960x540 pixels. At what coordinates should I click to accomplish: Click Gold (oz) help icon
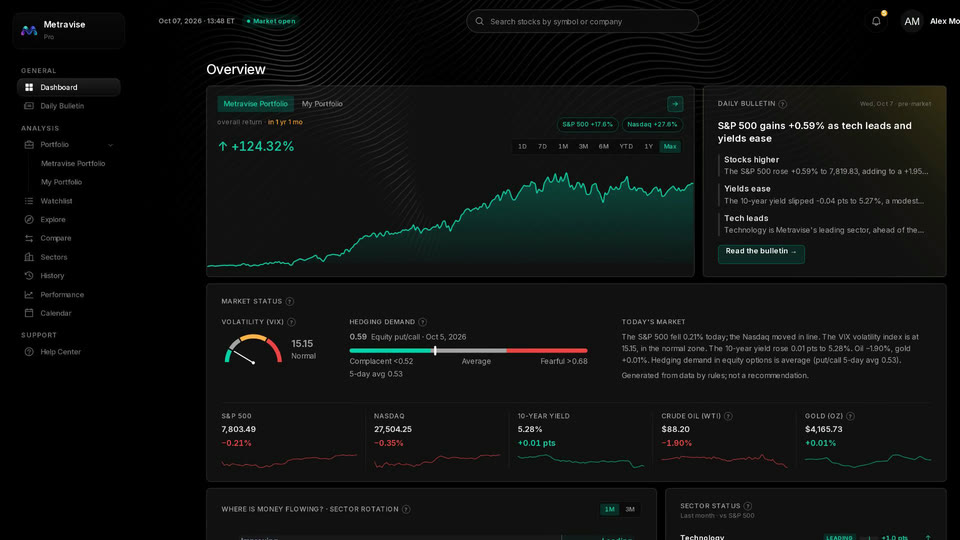tap(850, 416)
